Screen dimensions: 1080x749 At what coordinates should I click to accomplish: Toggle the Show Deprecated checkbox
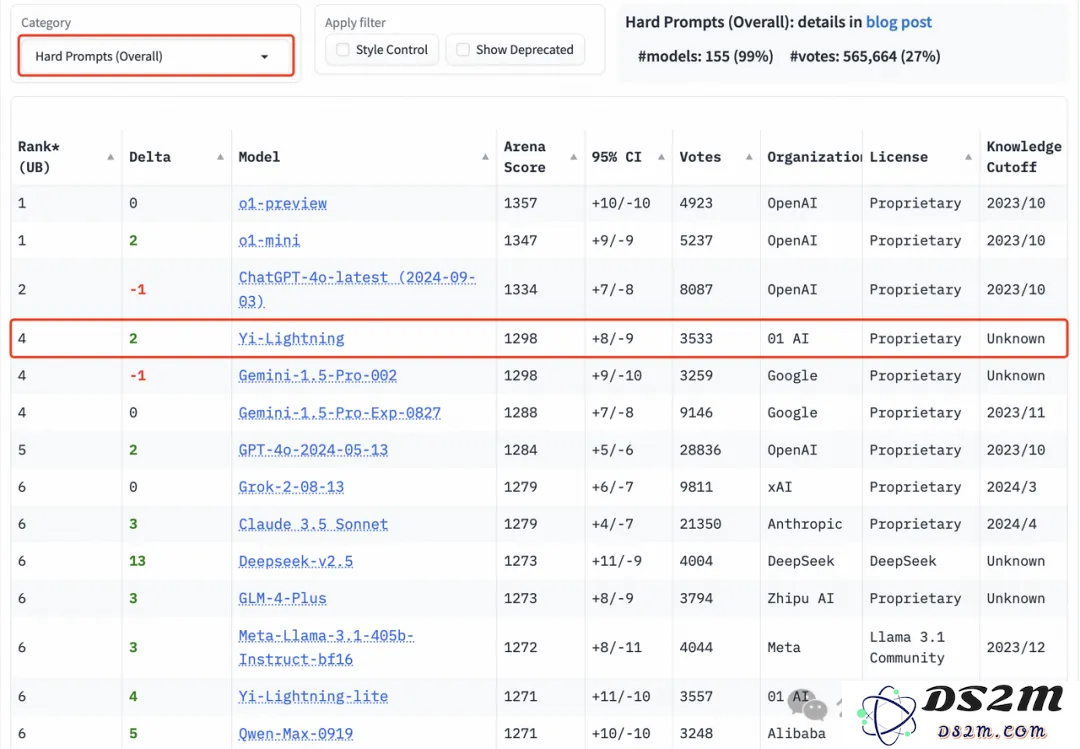pyautogui.click(x=463, y=50)
